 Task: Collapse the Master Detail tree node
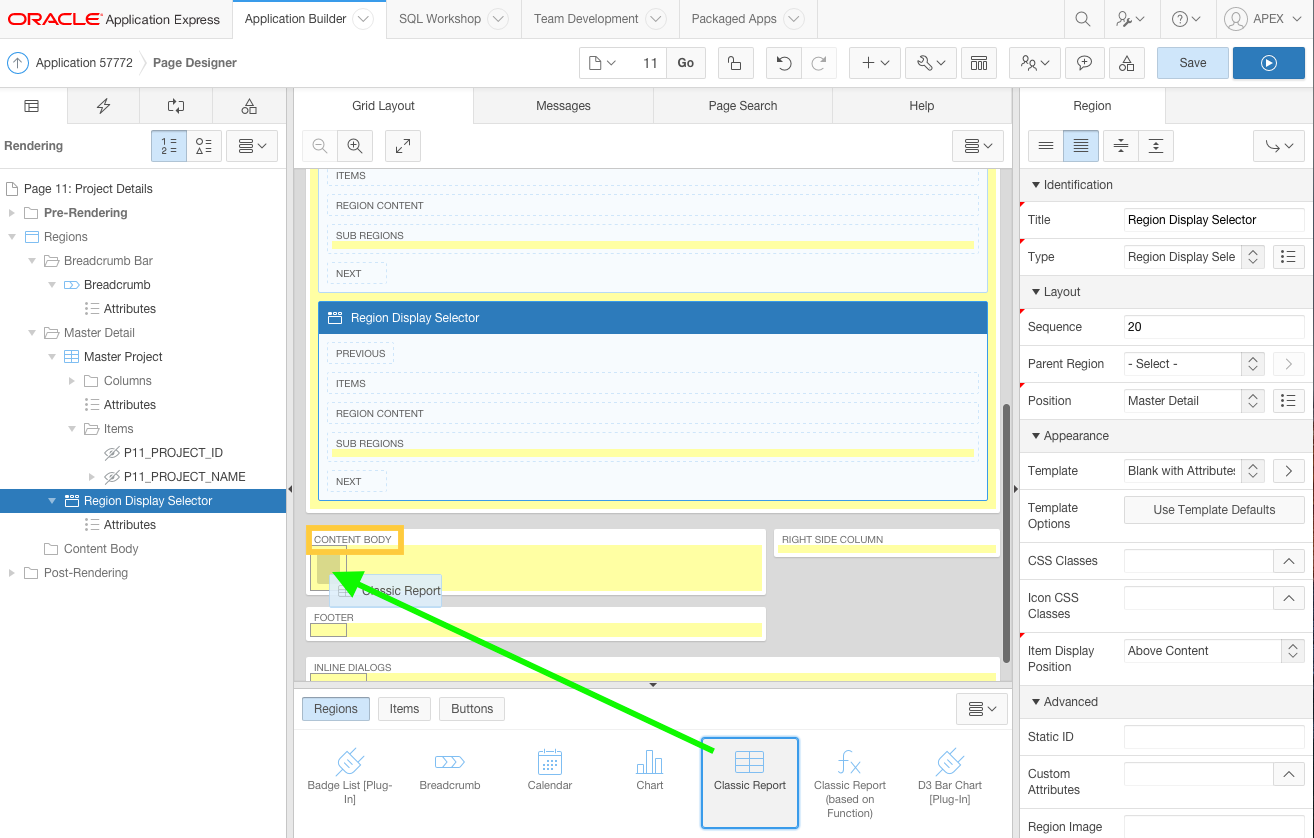point(32,333)
